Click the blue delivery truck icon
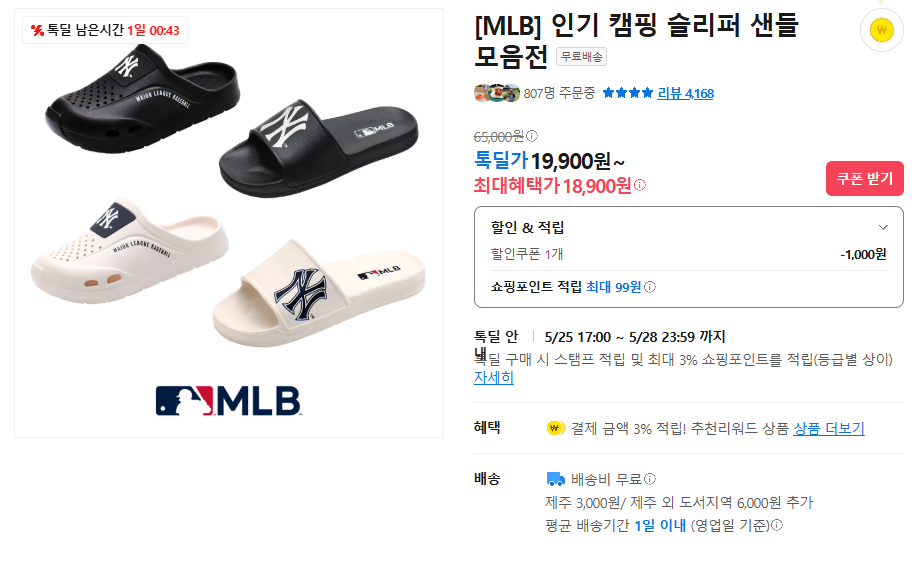 555,479
